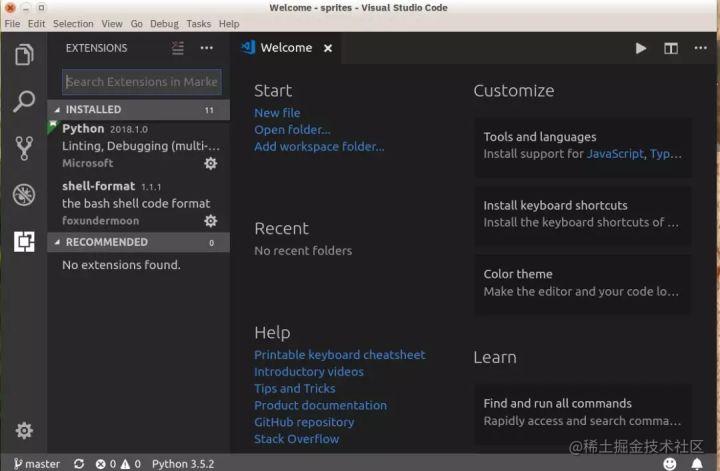720x471 pixels.
Task: Click the JavaScript language support link
Action: point(615,154)
